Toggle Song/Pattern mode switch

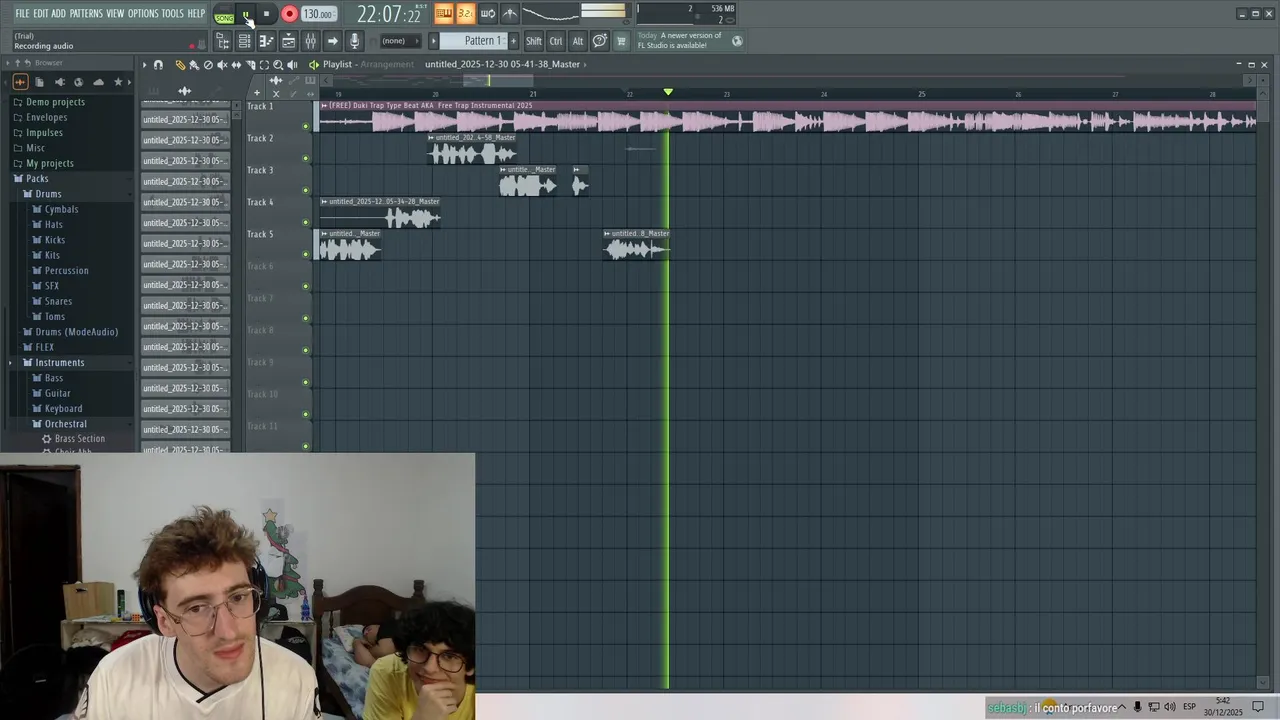[224, 15]
